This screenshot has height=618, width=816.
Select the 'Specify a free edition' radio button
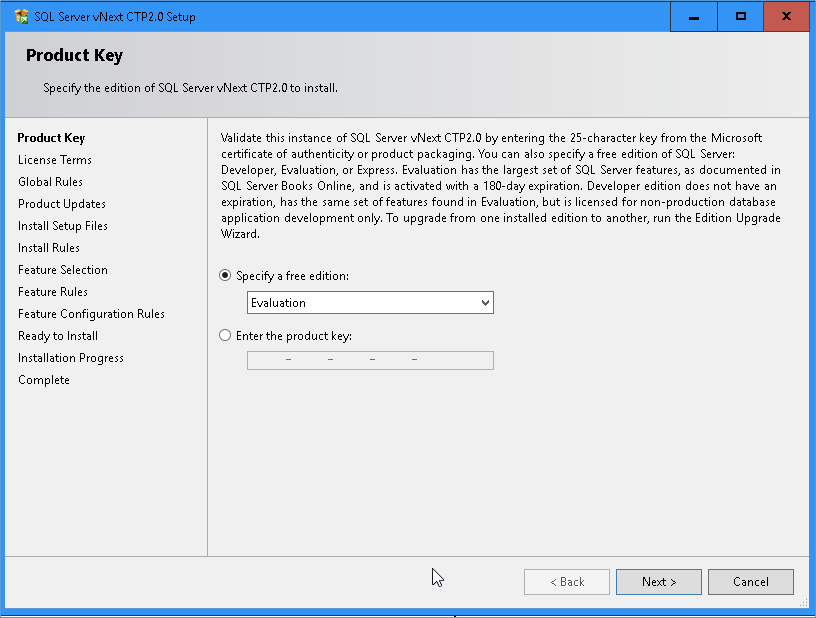[225, 275]
